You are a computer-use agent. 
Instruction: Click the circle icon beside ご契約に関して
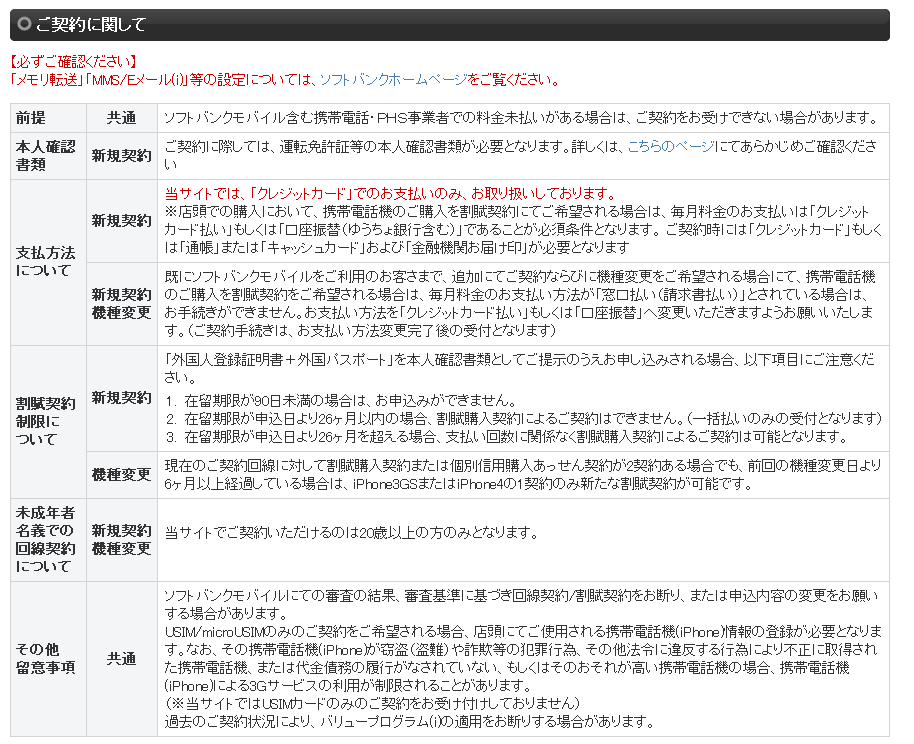(x=25, y=25)
